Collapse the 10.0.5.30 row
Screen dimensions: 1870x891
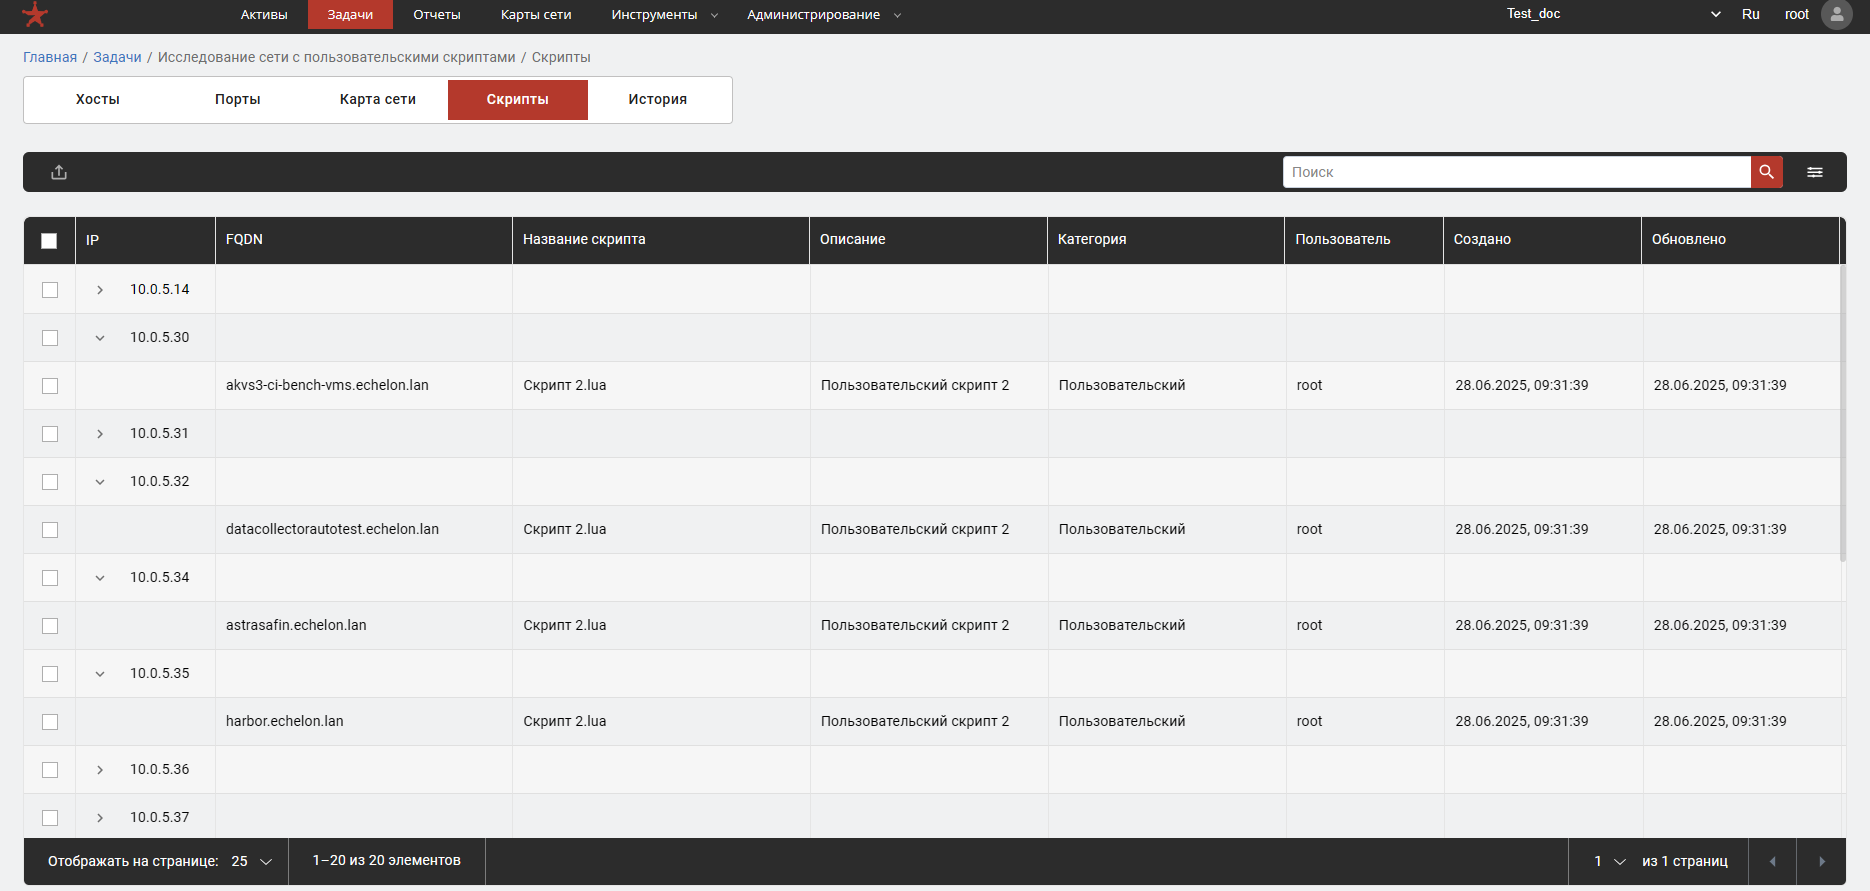[x=100, y=338]
